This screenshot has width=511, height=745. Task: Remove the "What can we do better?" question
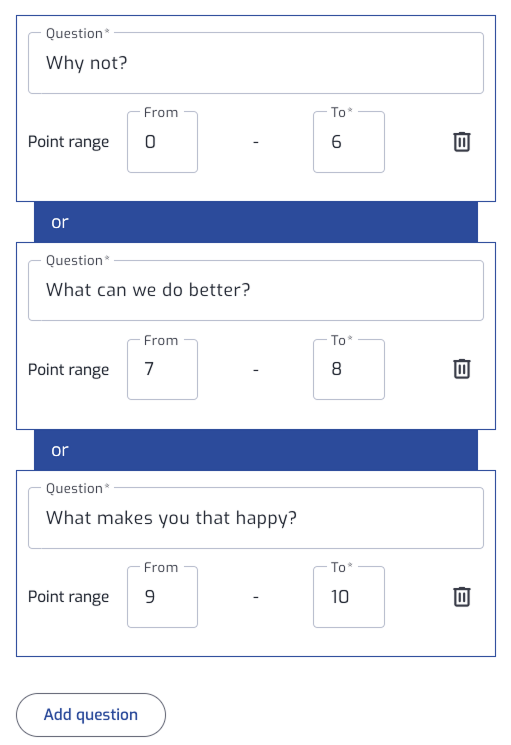coord(462,369)
